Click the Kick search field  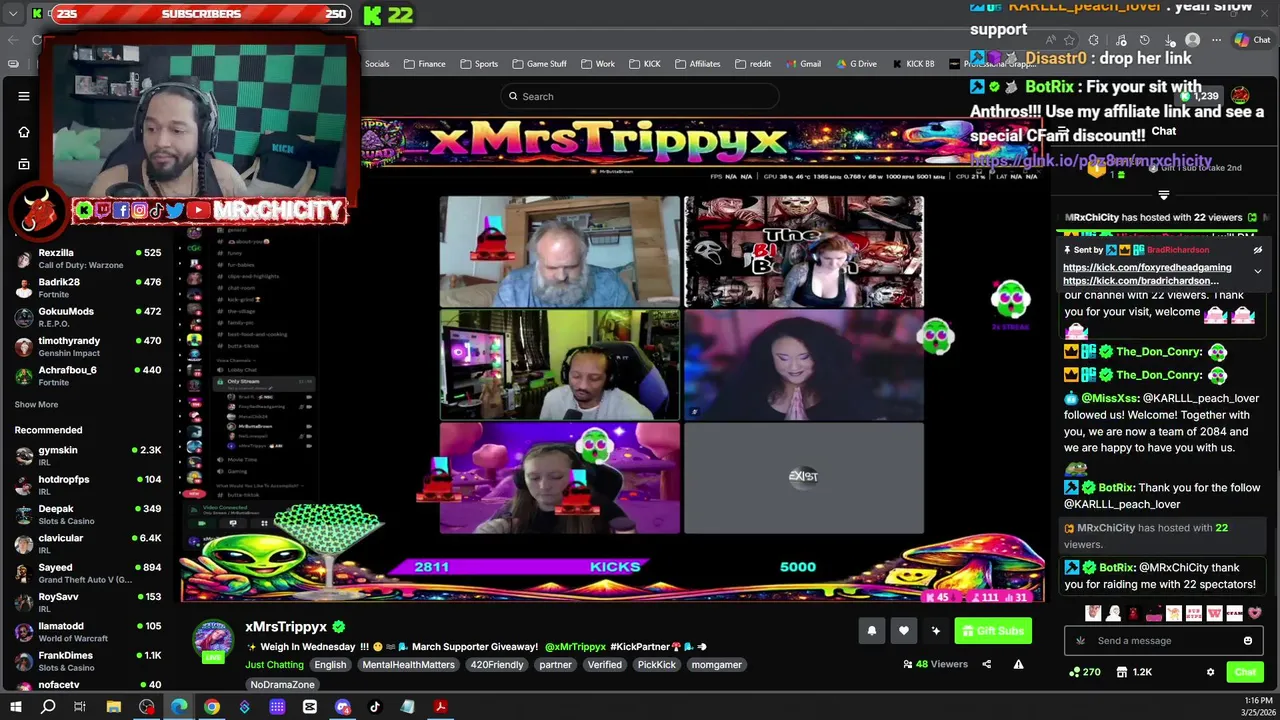point(640,96)
